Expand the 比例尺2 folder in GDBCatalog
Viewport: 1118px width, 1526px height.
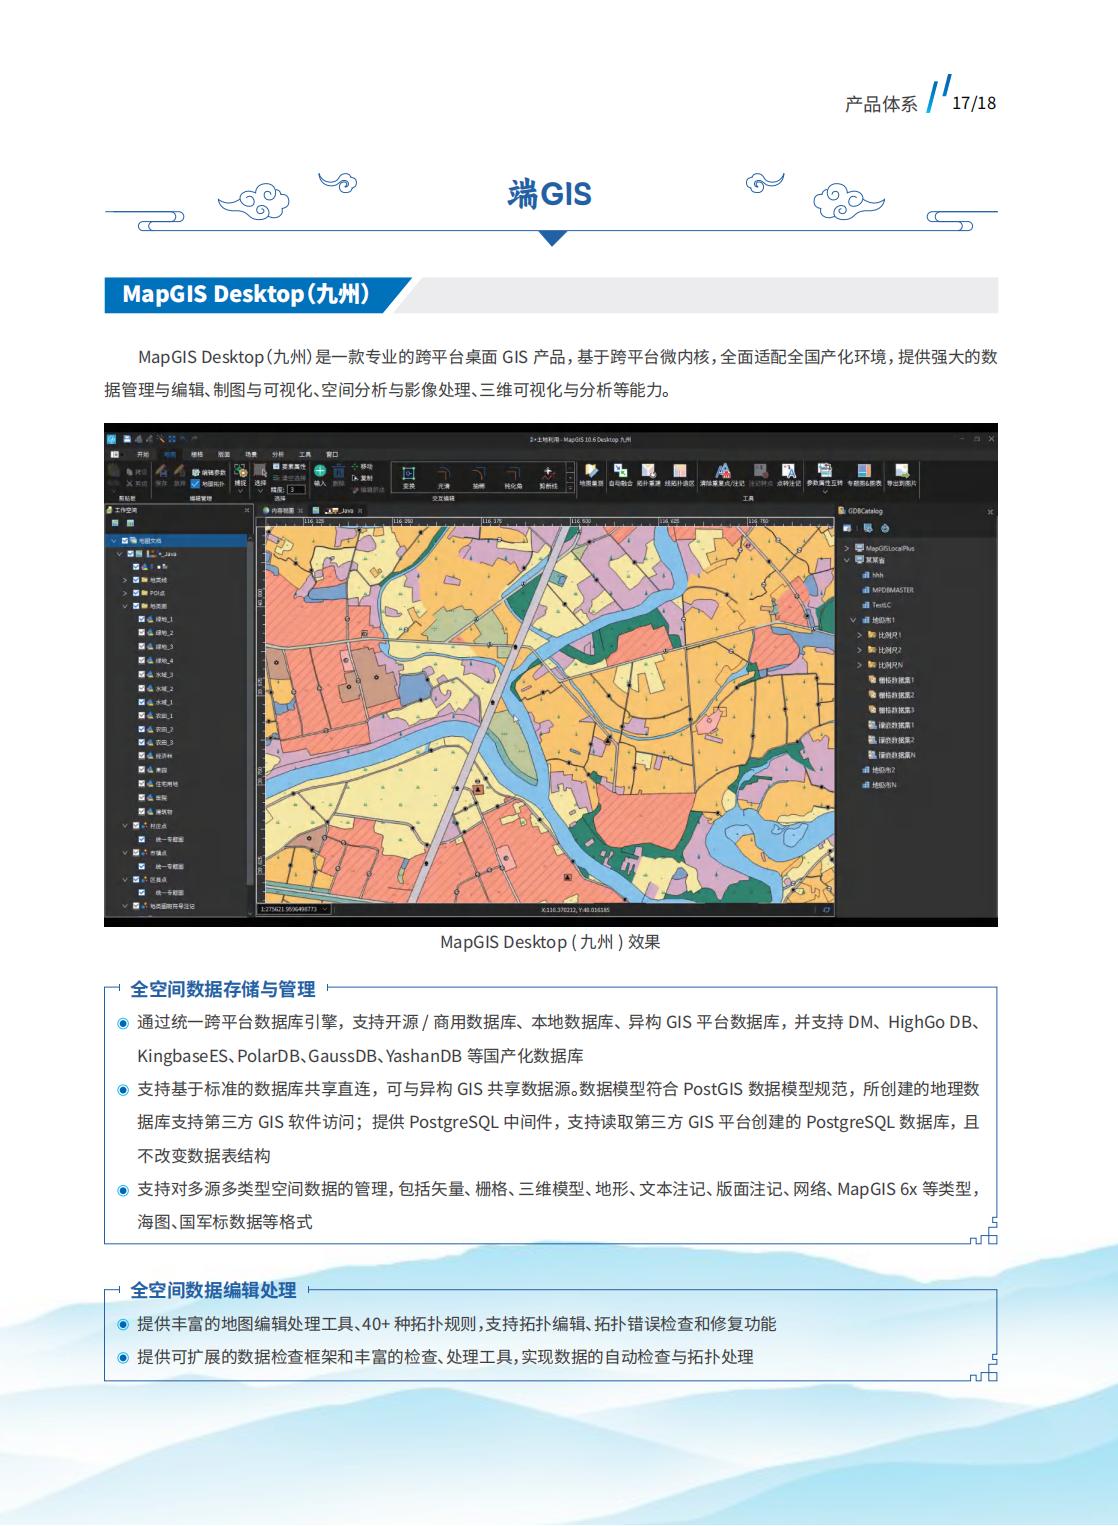click(x=860, y=650)
